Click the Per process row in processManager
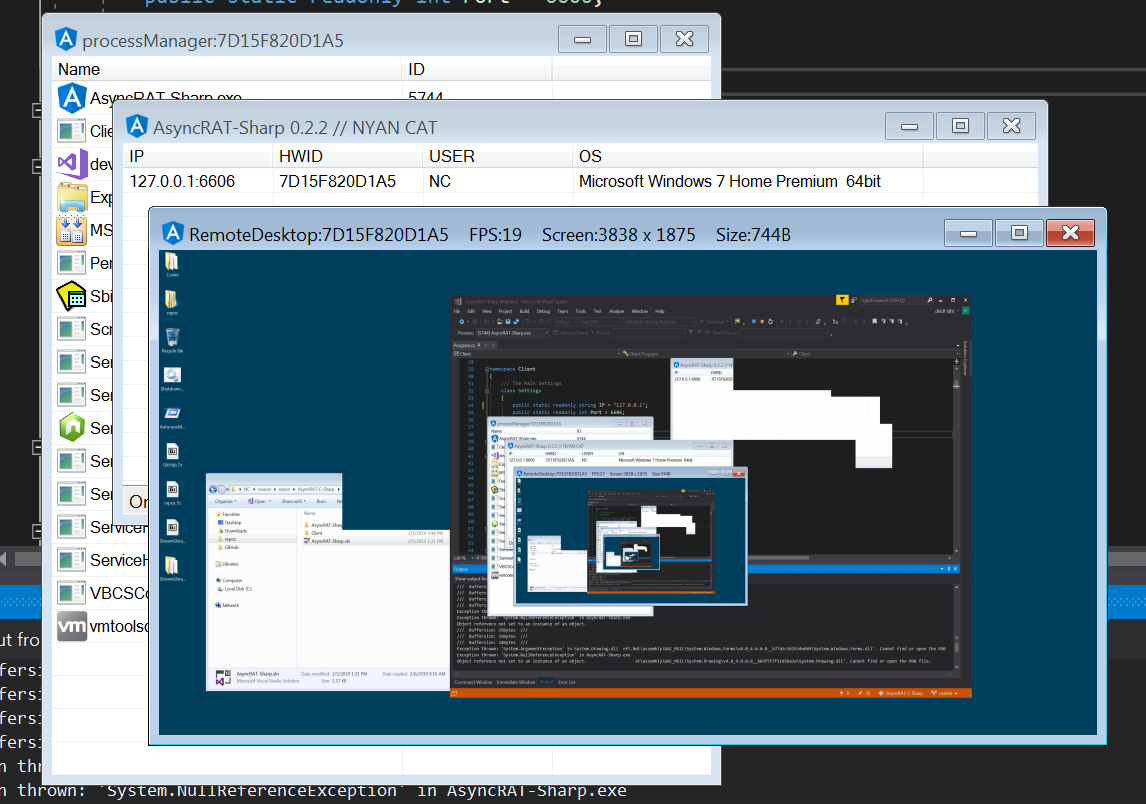This screenshot has width=1146, height=804. pyautogui.click(x=84, y=263)
